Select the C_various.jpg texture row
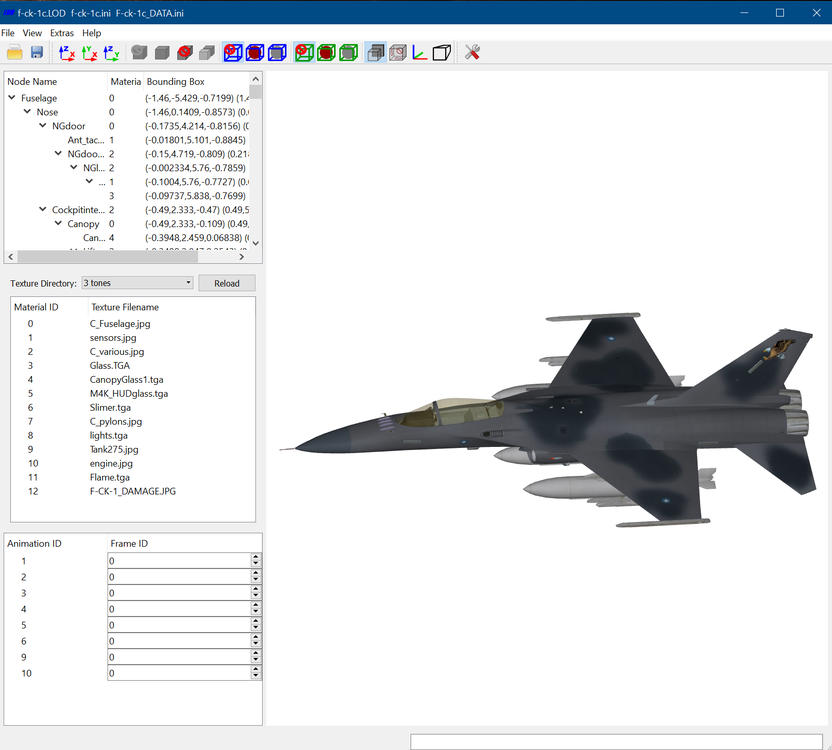The width and height of the screenshot is (832, 750). point(133,351)
